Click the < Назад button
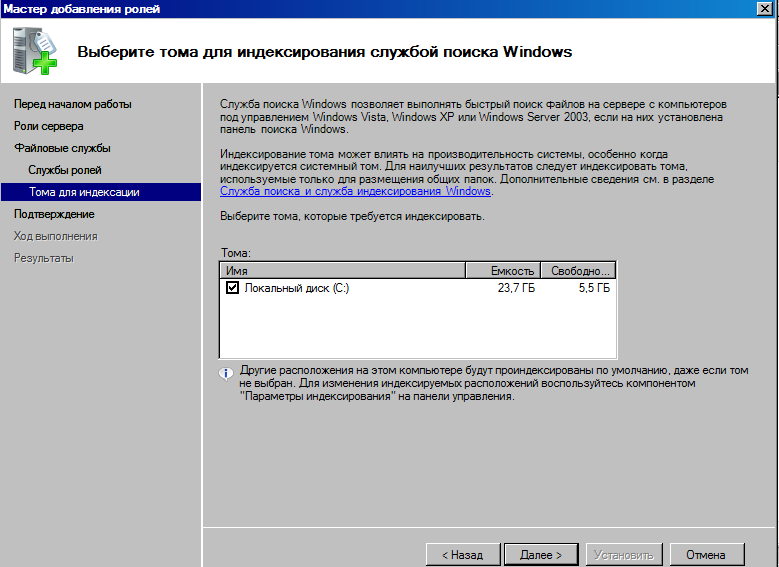This screenshot has height=567, width=779. coord(463,555)
